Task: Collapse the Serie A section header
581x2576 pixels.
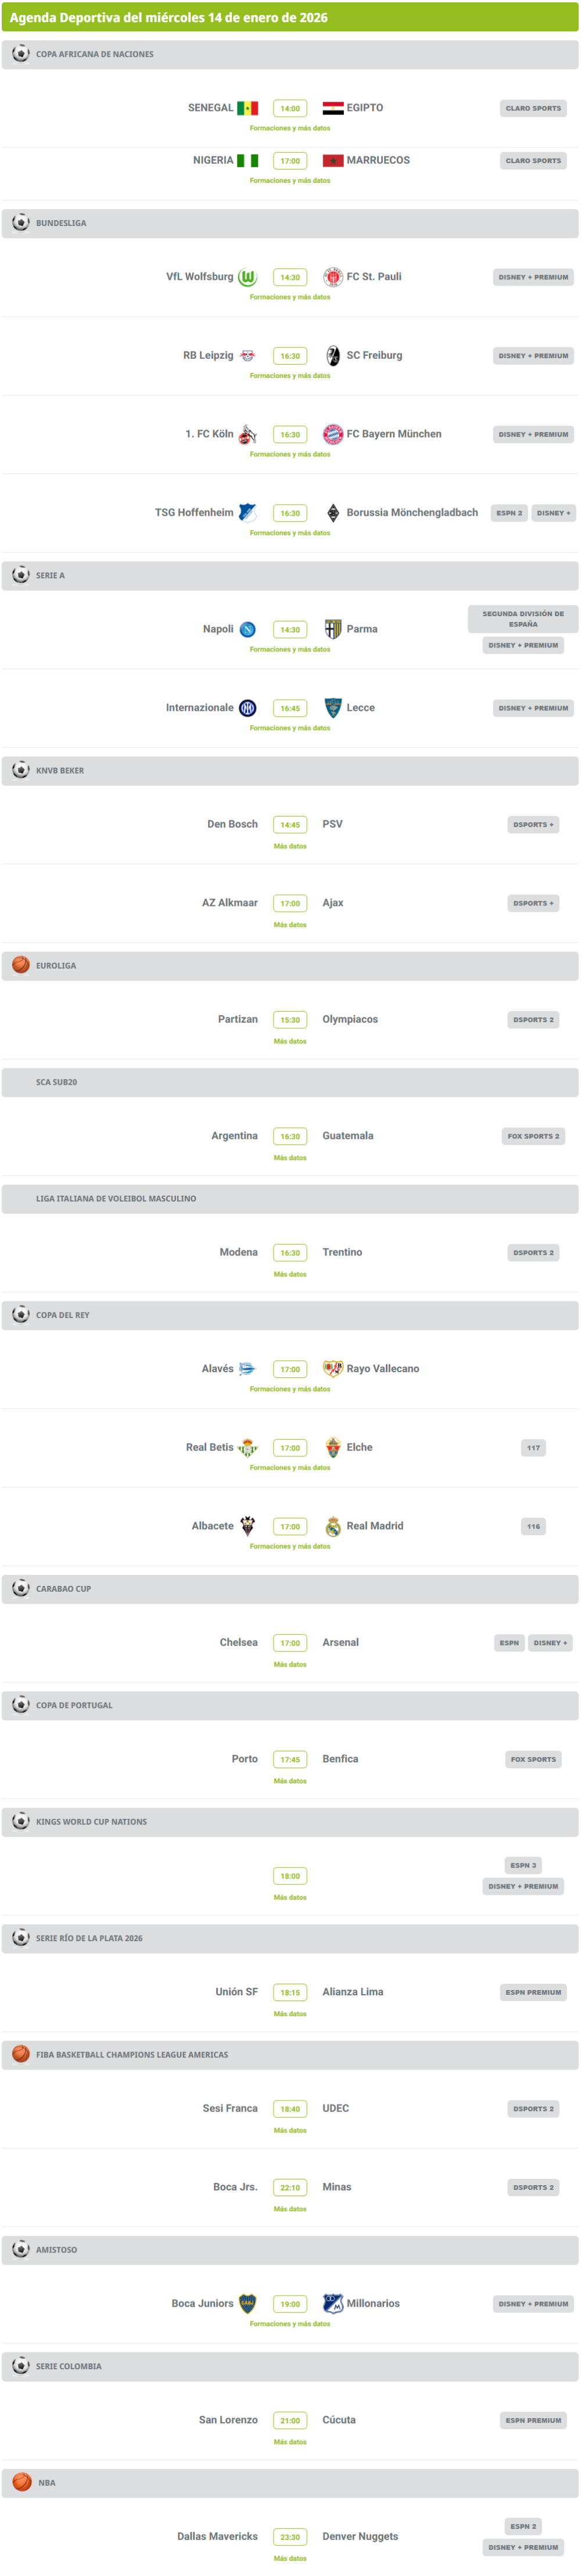Action: click(290, 575)
